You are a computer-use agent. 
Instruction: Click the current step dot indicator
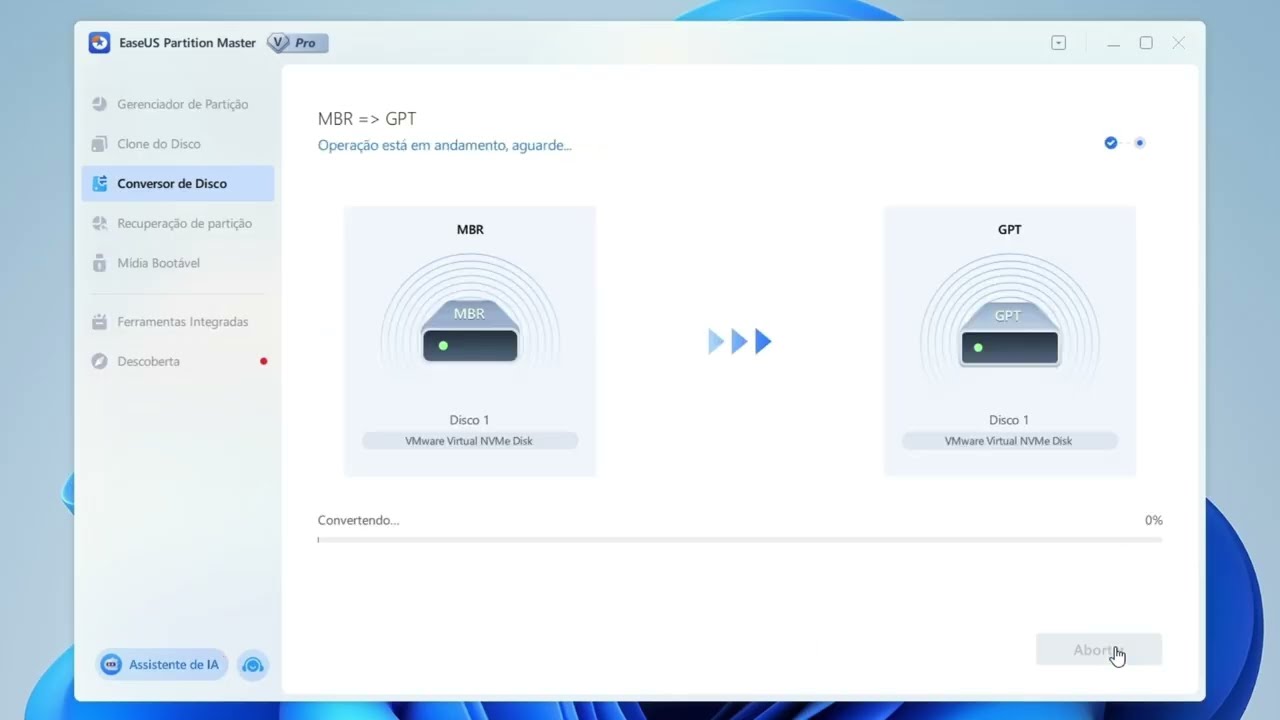1139,143
